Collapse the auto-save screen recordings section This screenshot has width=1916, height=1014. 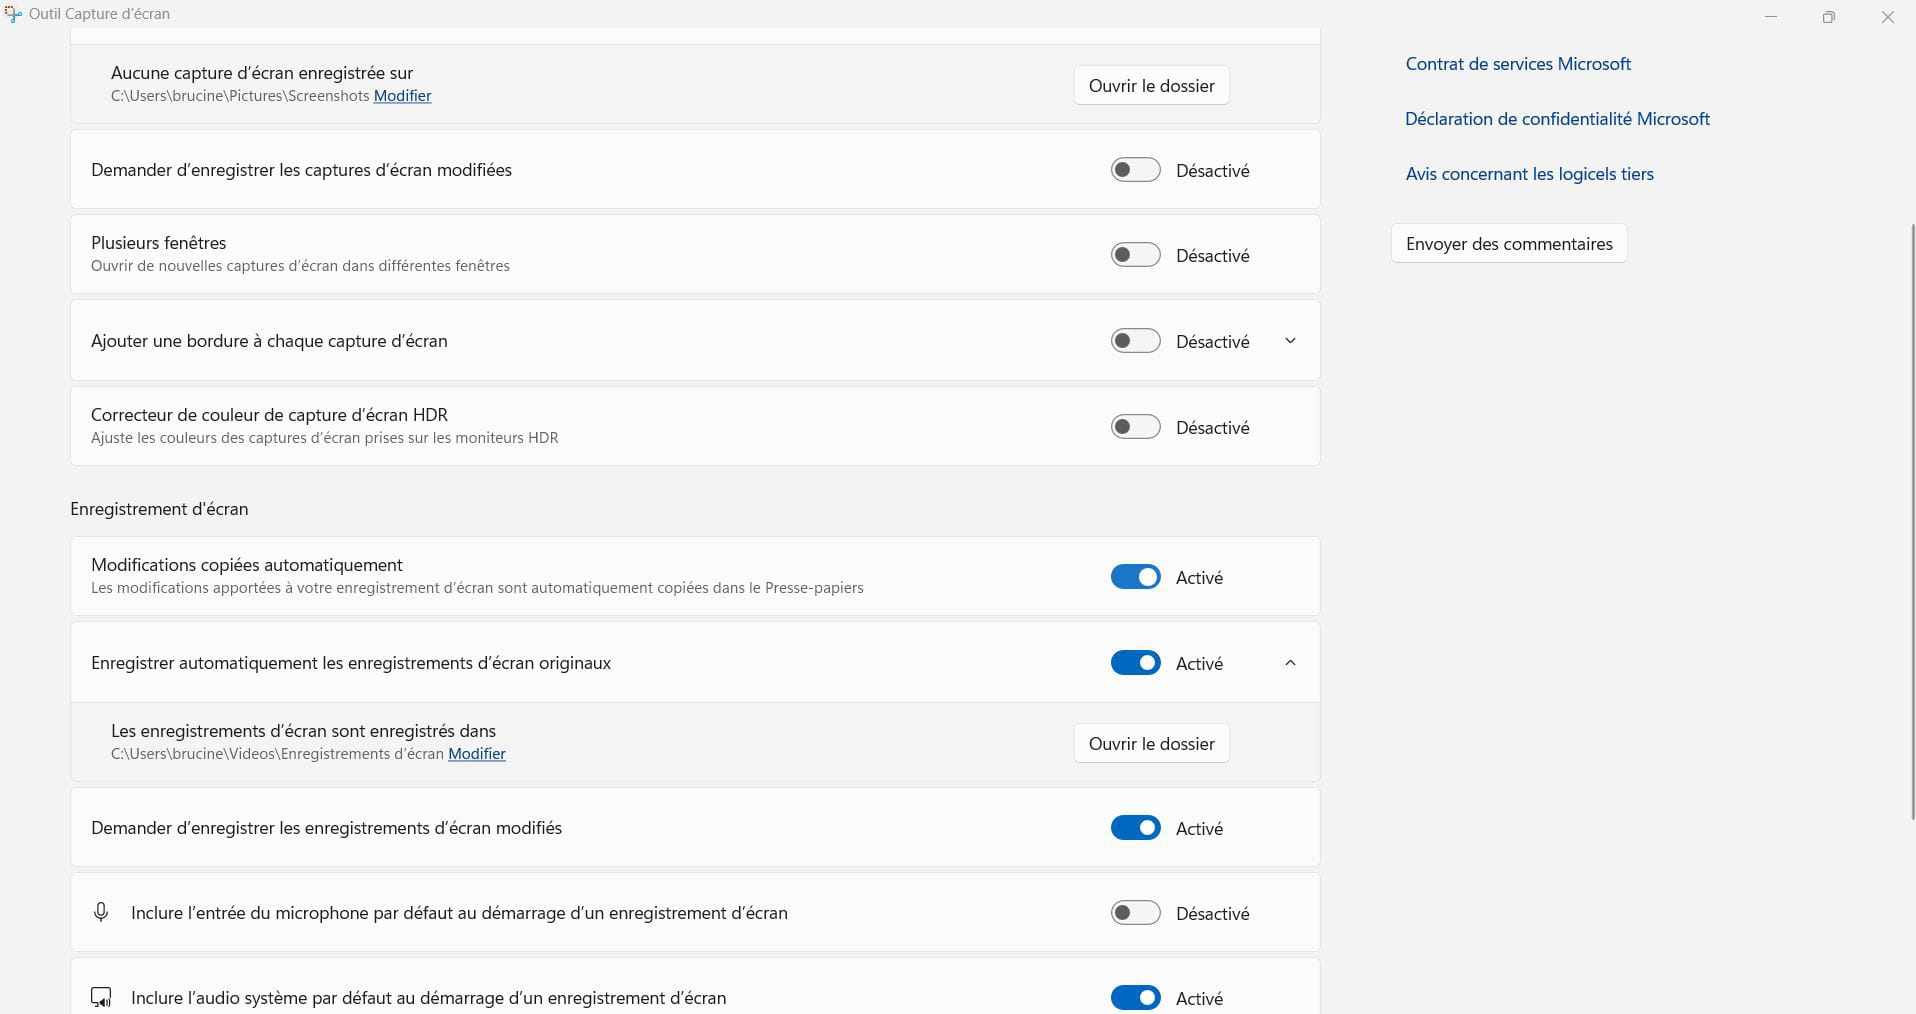click(1290, 663)
